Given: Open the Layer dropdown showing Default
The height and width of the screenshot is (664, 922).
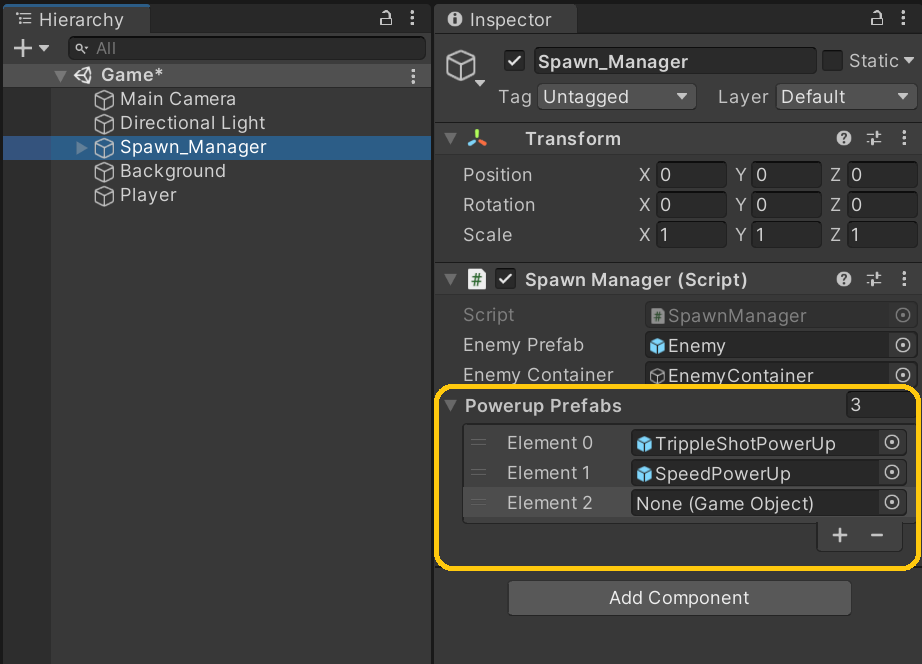Looking at the screenshot, I should coord(846,97).
